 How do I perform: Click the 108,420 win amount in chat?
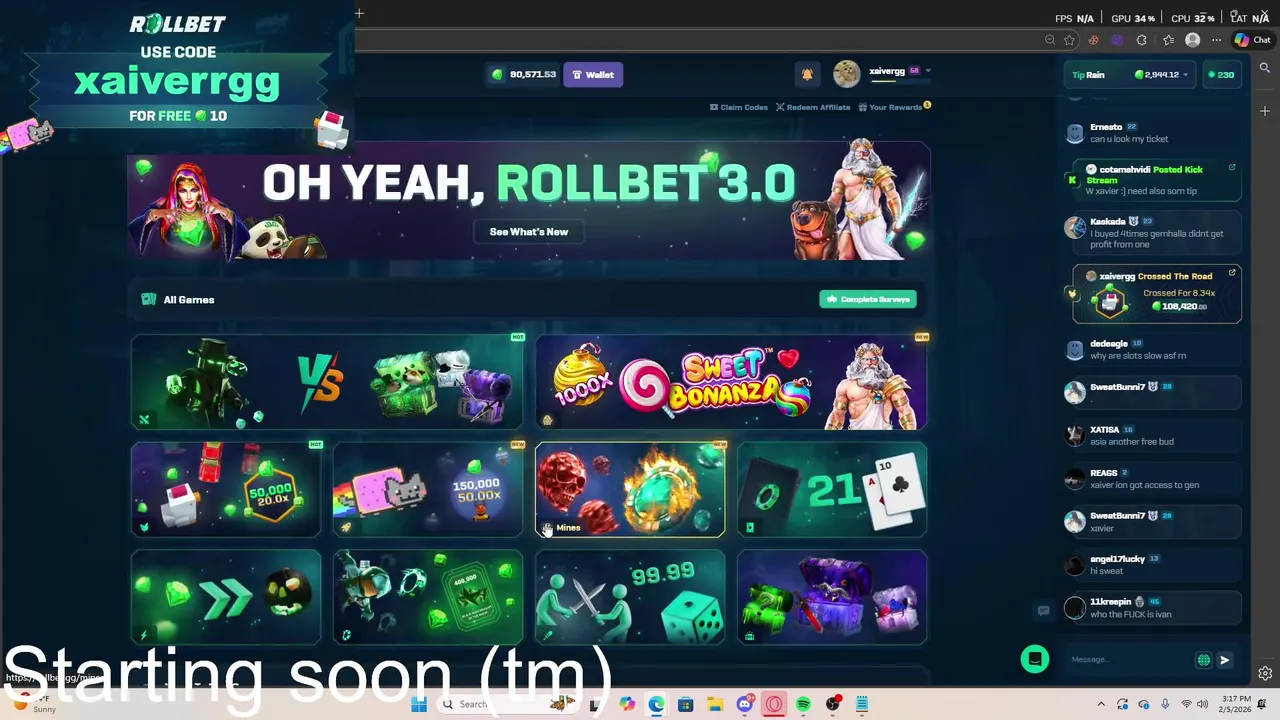(1180, 306)
